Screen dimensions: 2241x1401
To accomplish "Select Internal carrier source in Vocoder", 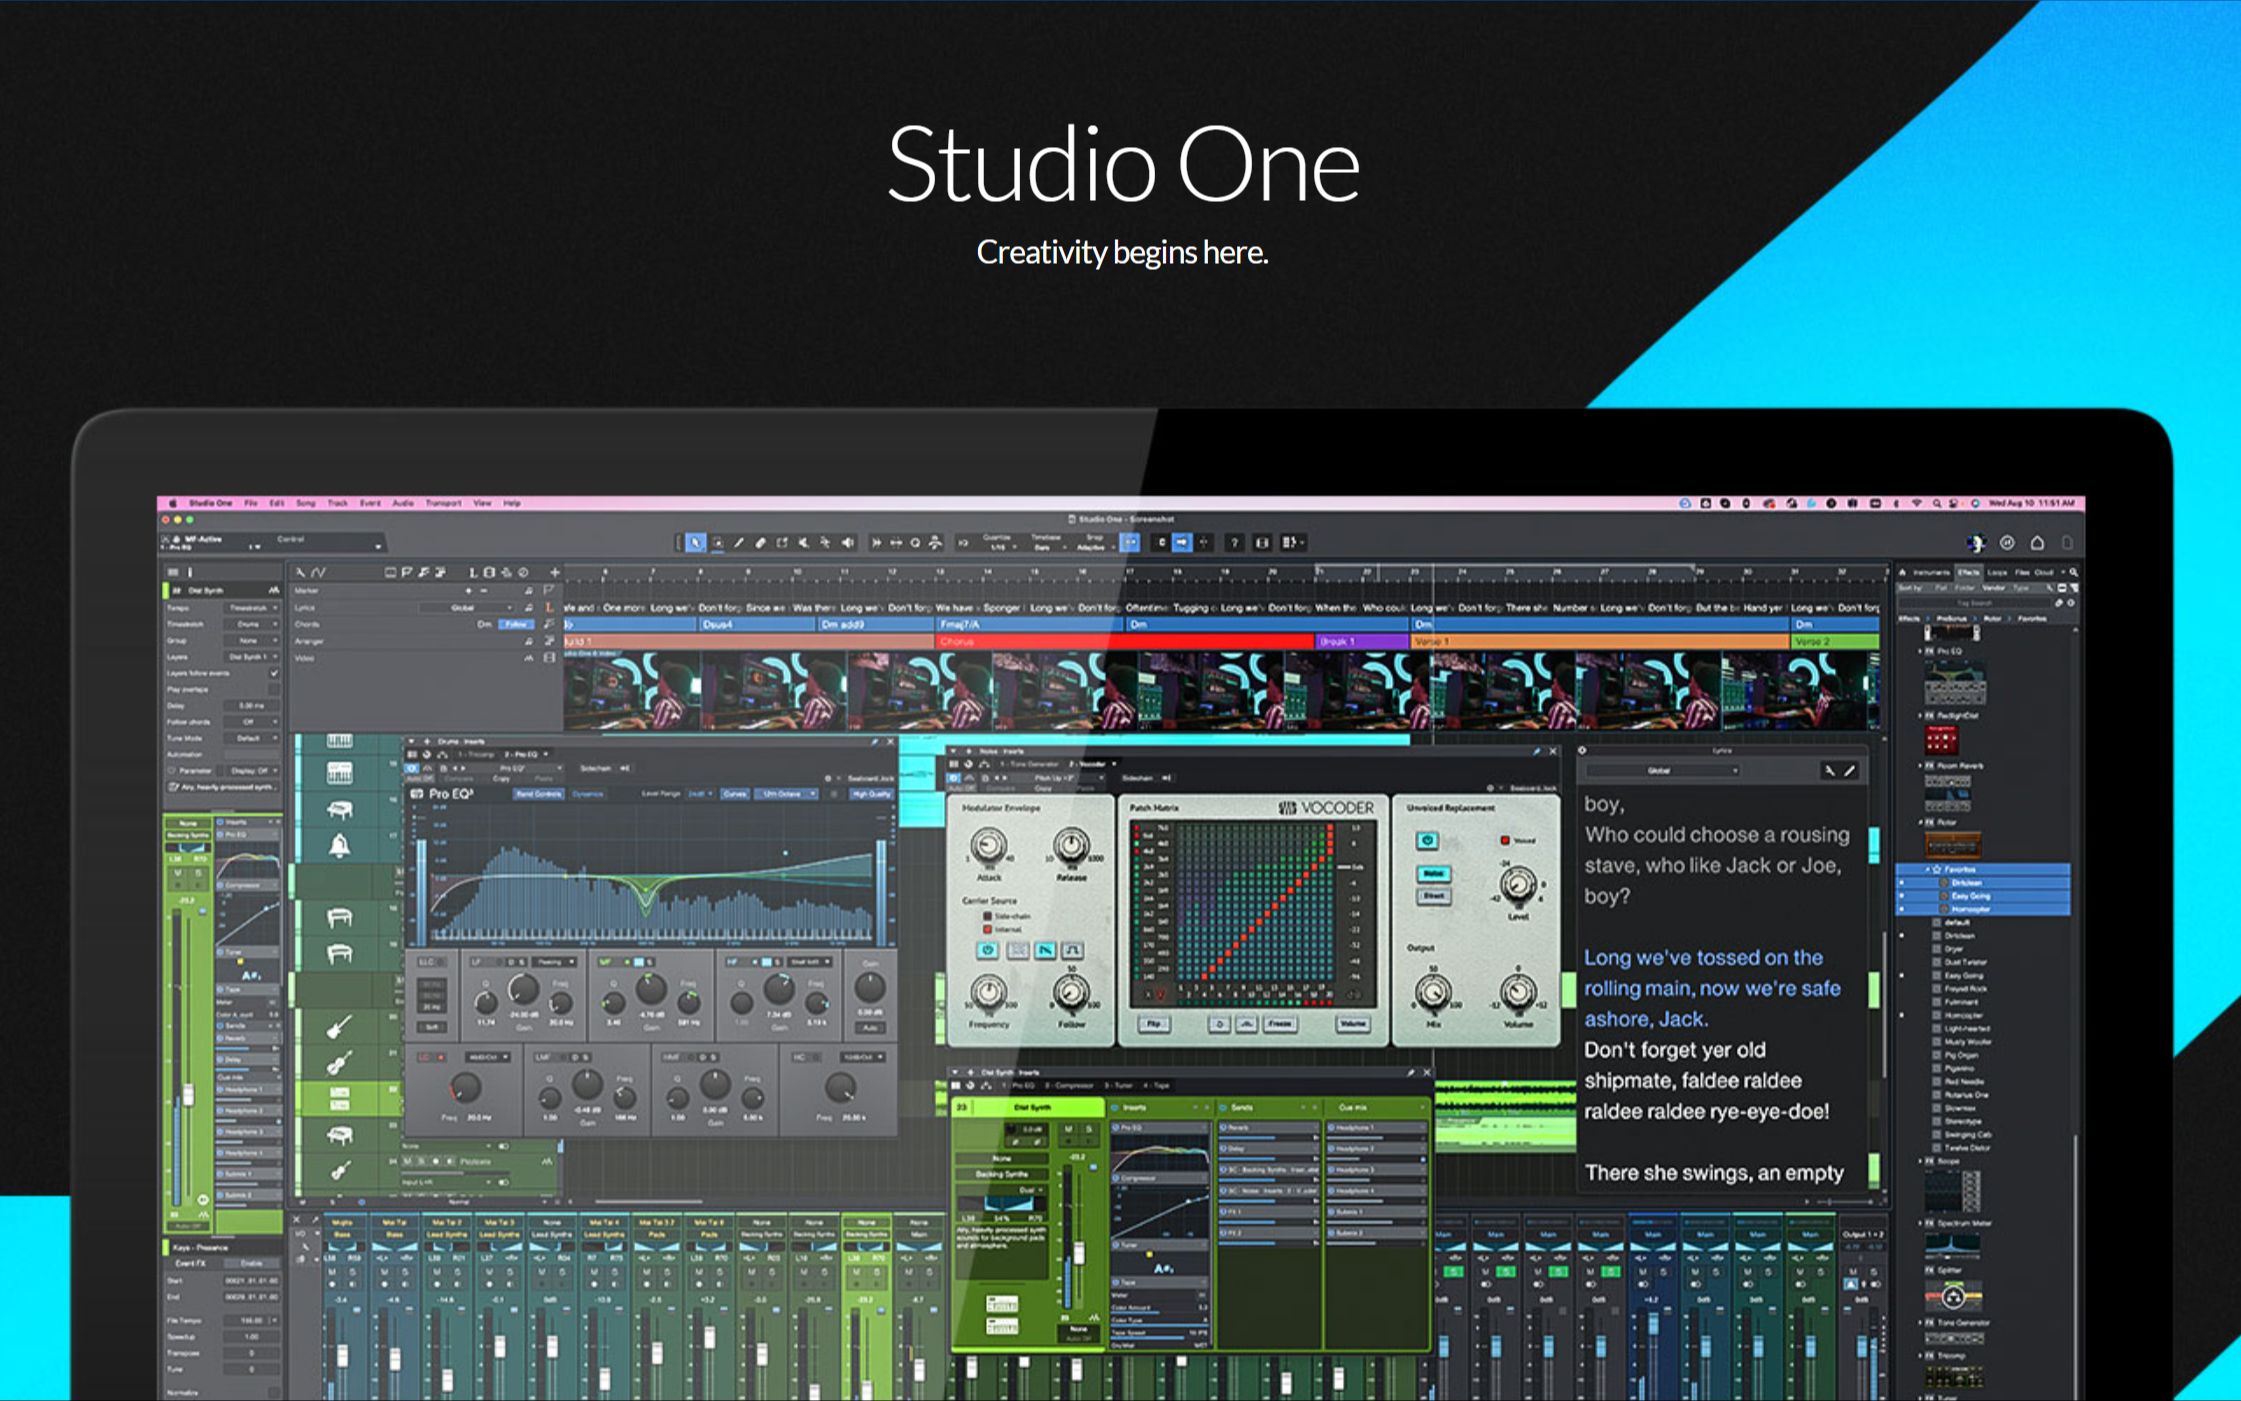I will click(x=987, y=929).
